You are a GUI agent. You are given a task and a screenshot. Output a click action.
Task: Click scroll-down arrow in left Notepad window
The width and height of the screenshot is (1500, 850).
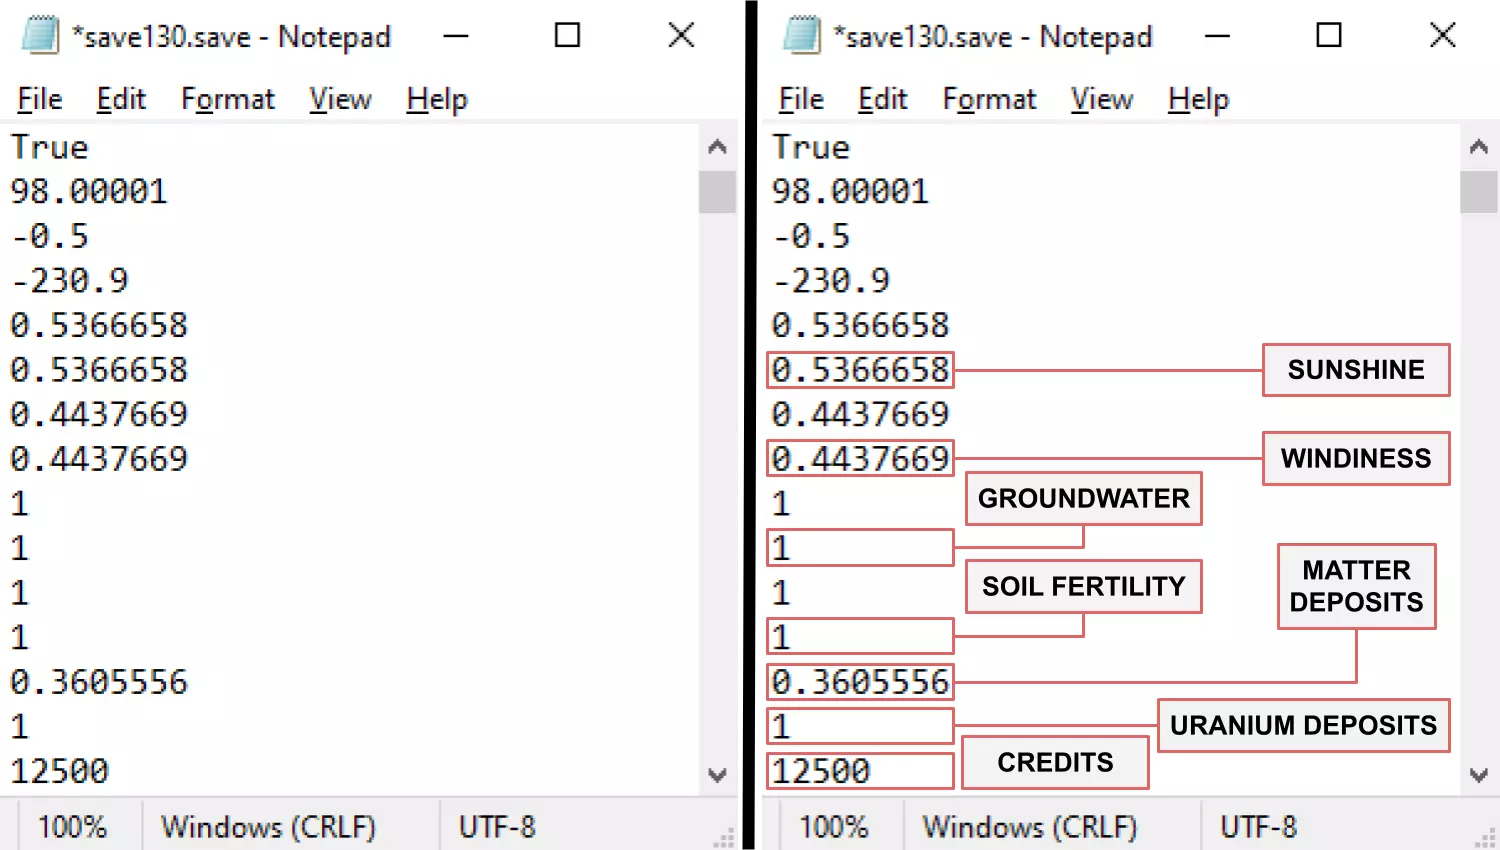717,775
